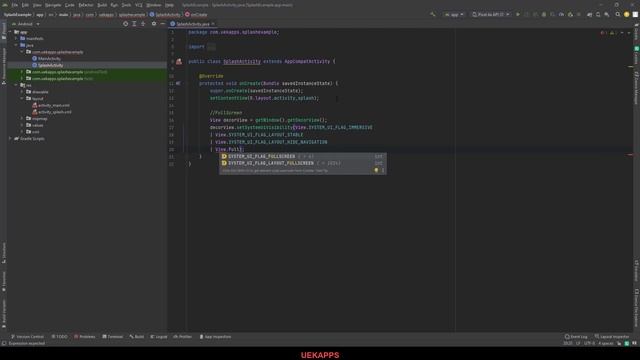The height and width of the screenshot is (360, 640).
Task: Click the select opened file target icon
Action: (125, 24)
